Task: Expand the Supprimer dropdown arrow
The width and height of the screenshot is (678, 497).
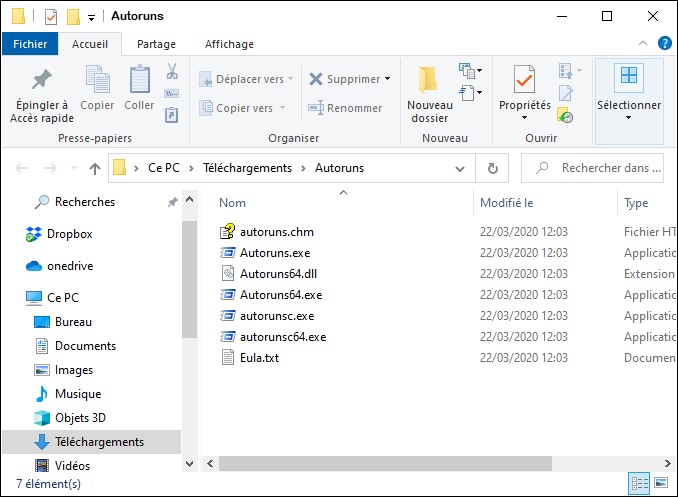Action: [387, 79]
